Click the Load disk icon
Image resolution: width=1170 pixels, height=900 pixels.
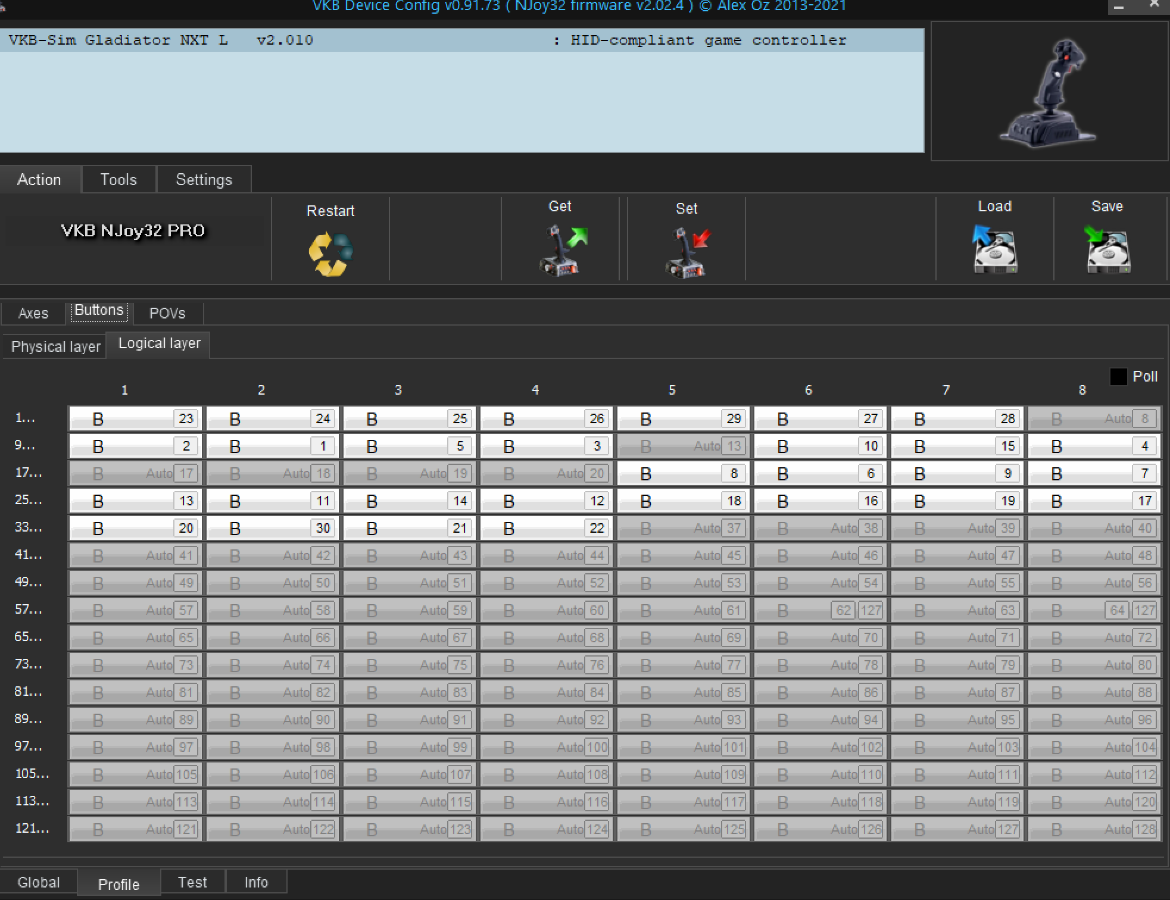pyautogui.click(x=994, y=250)
